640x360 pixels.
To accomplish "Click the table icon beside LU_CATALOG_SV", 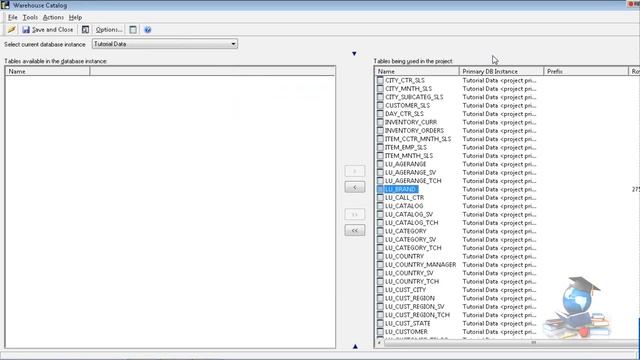I will click(380, 214).
